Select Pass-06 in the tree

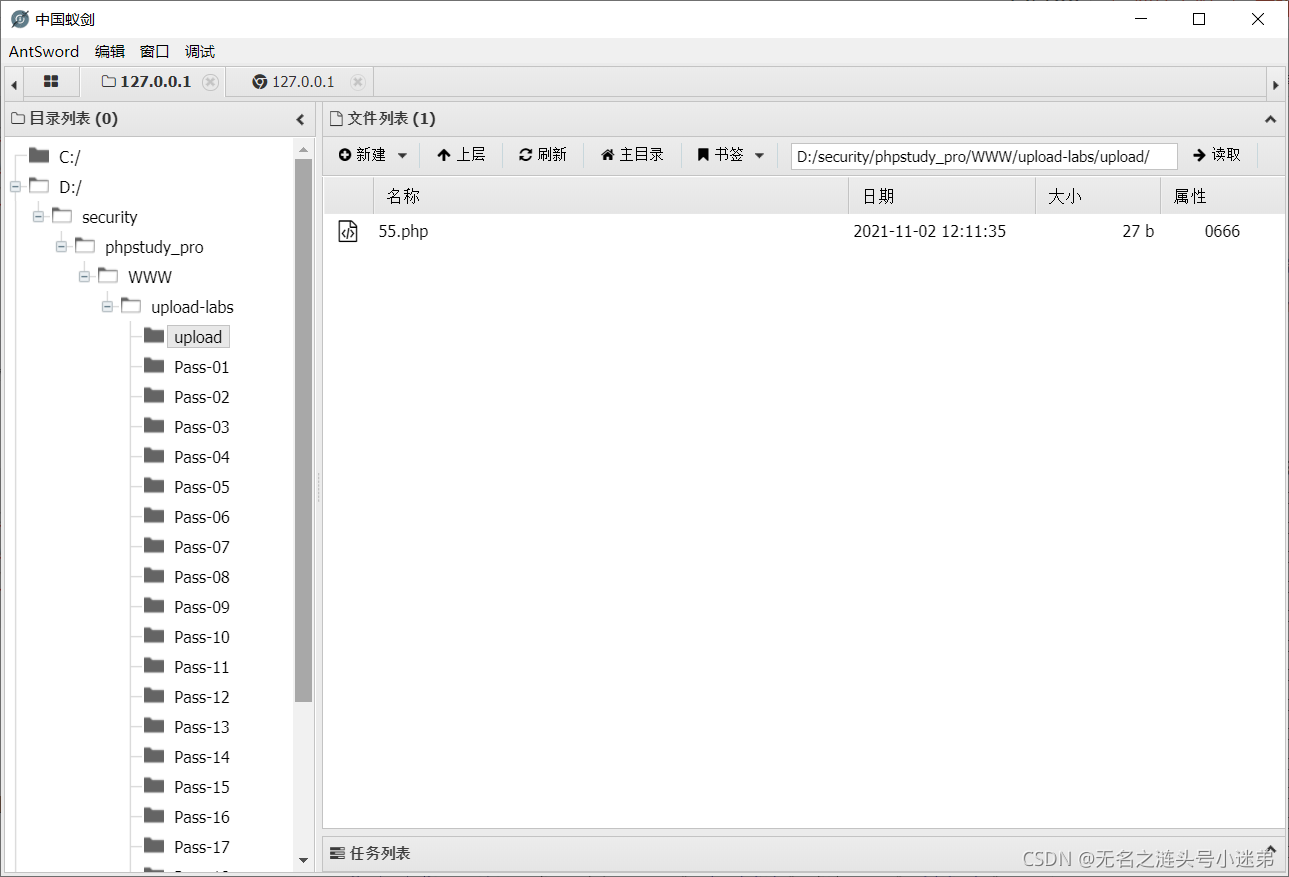202,517
